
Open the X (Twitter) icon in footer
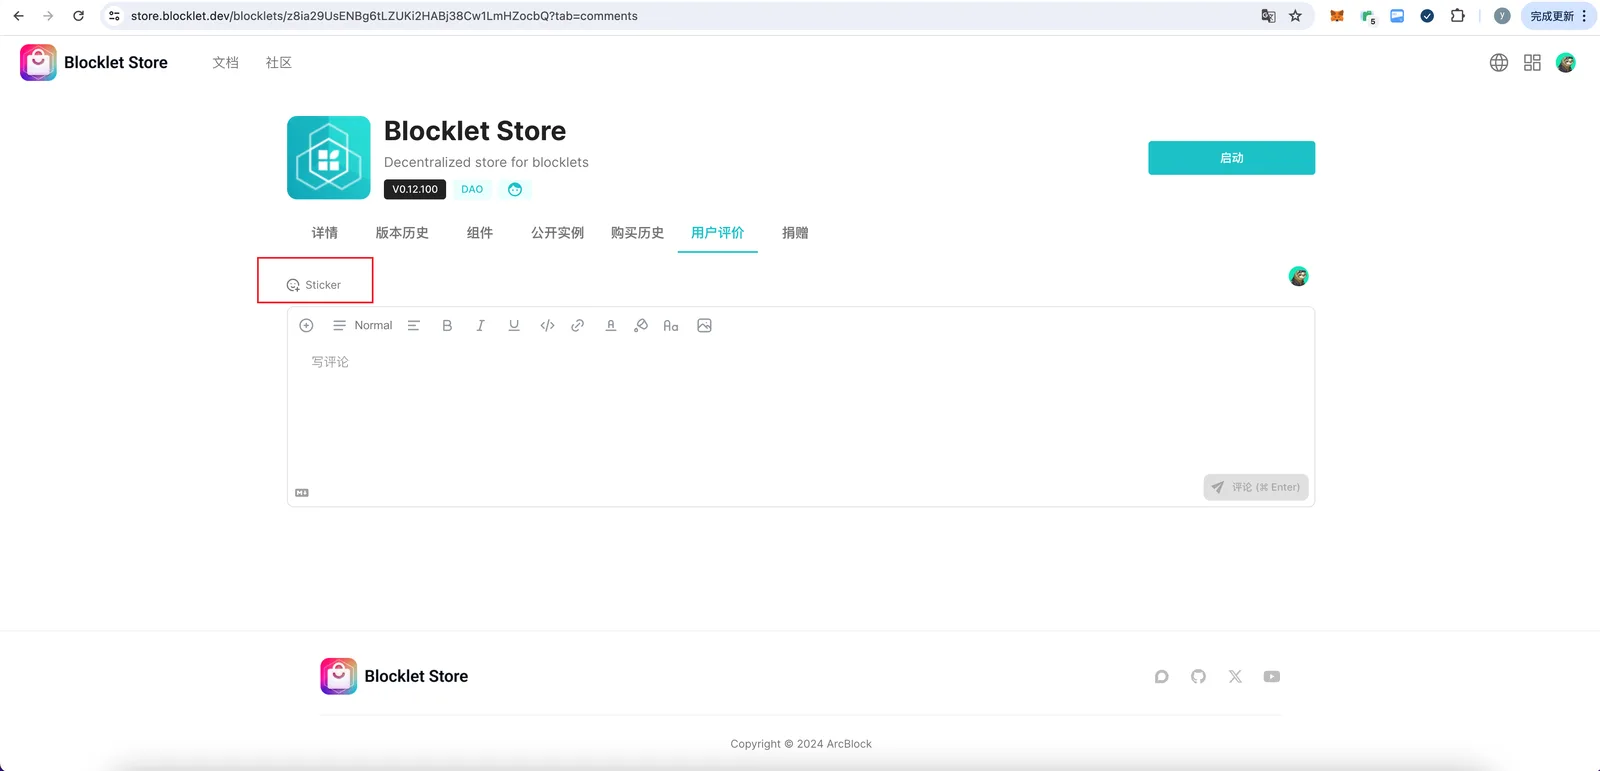1235,677
